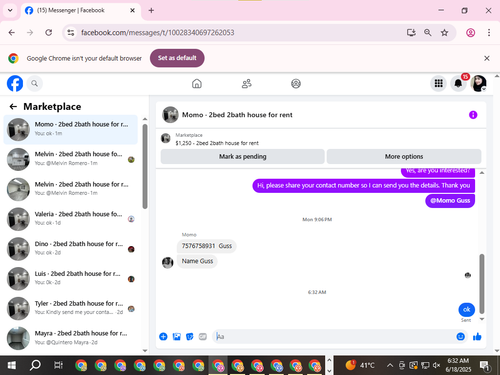This screenshot has width=500, height=375.
Task: Show hidden system tray icons chevron
Action: [390, 365]
